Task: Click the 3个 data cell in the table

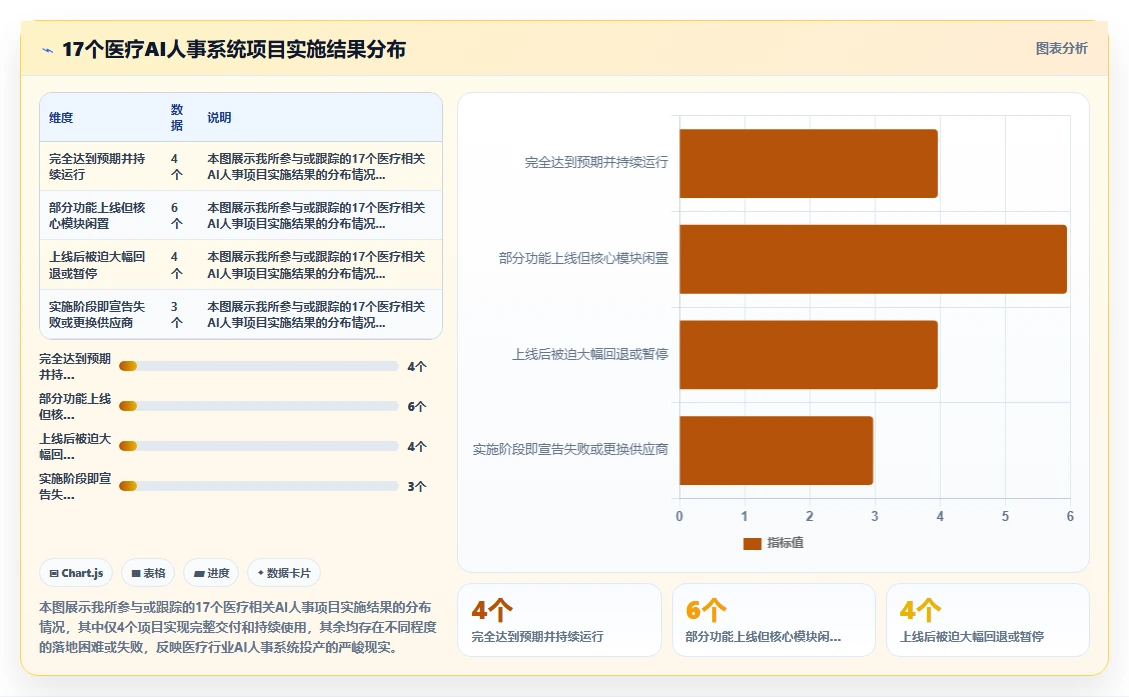Action: 180,315
